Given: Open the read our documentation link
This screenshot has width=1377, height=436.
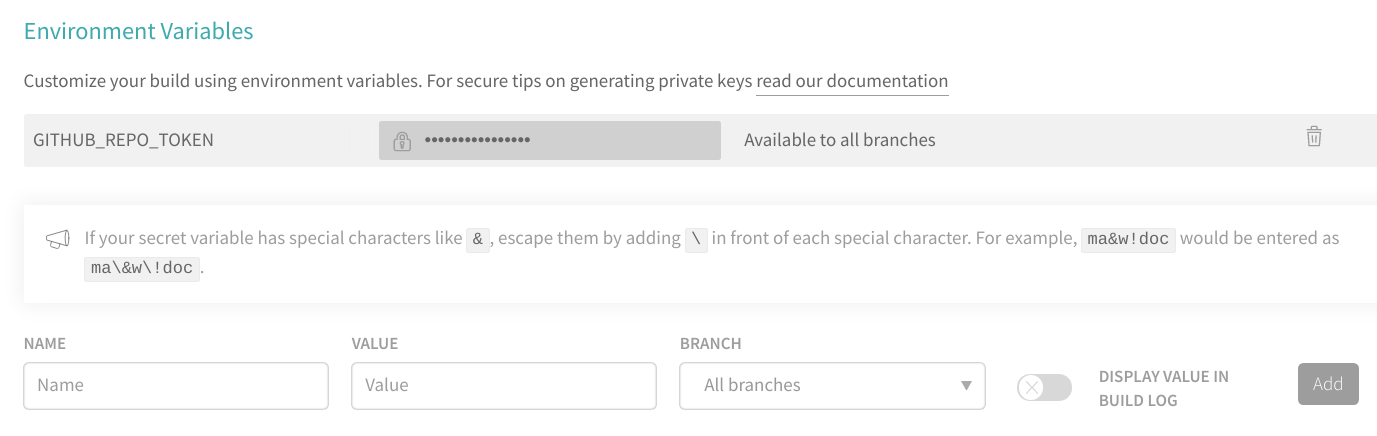Looking at the screenshot, I should click(852, 81).
